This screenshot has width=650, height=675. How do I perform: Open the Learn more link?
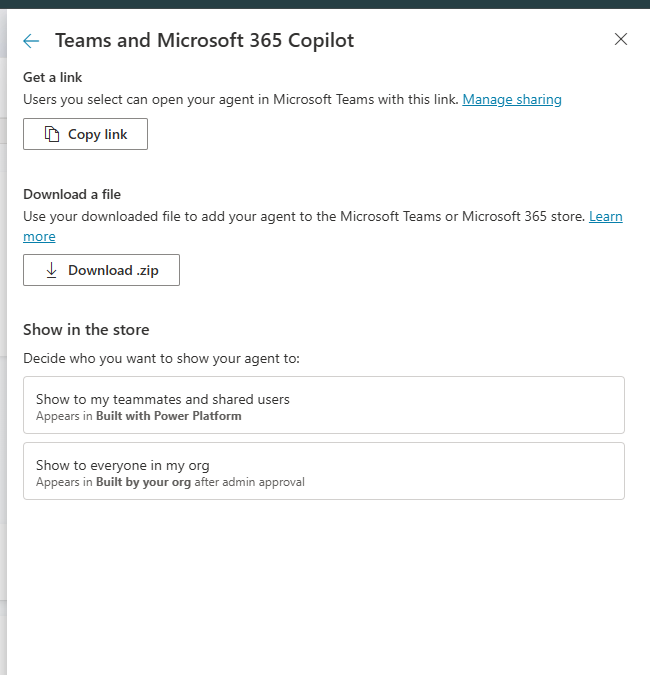605,216
